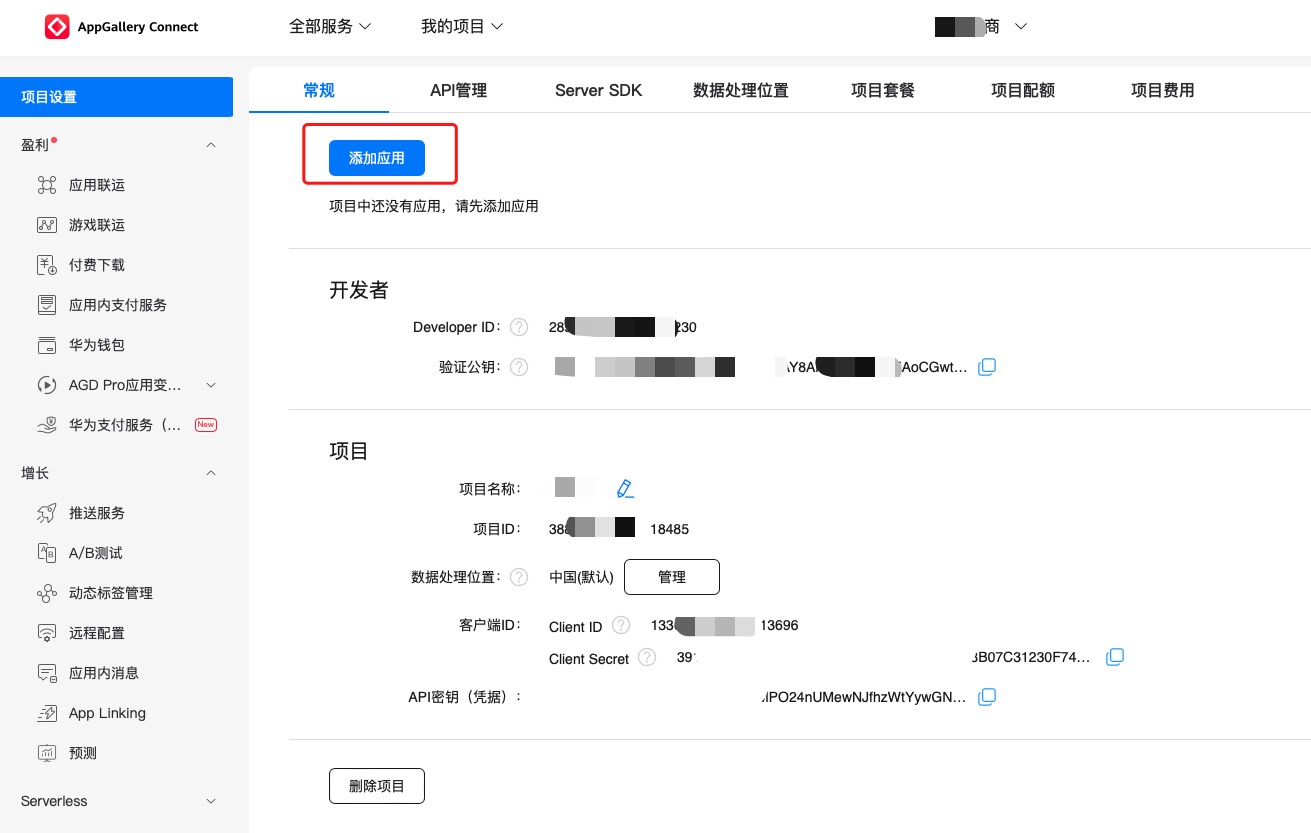Collapse the 盈利 sidebar section
Screen dimensions: 1311x833
click(211, 145)
